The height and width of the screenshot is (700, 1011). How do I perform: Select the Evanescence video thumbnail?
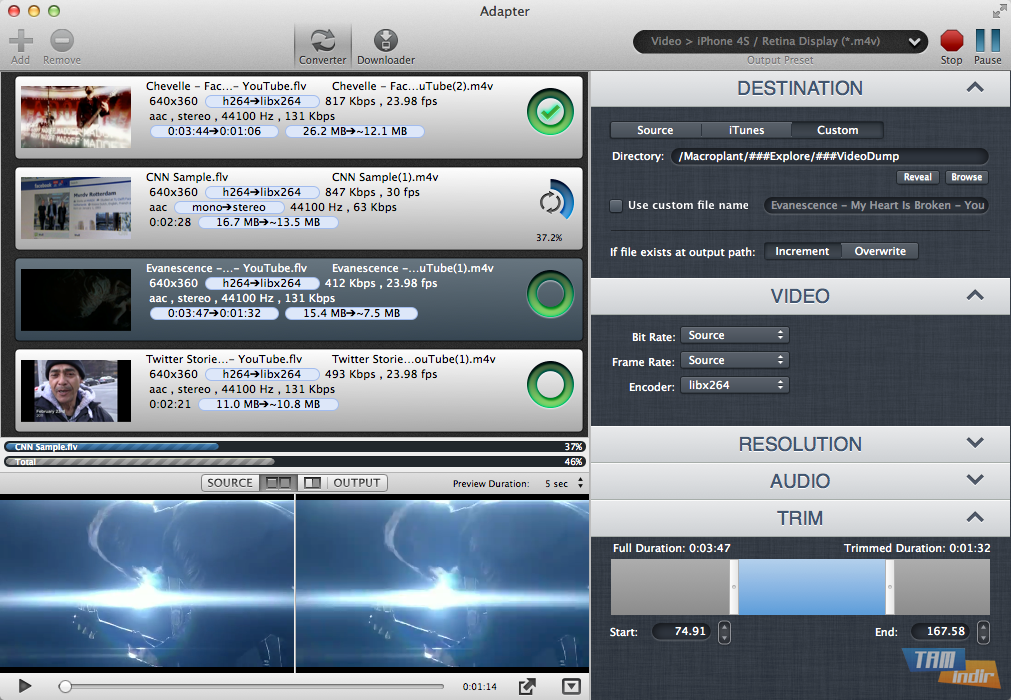pyautogui.click(x=76, y=300)
